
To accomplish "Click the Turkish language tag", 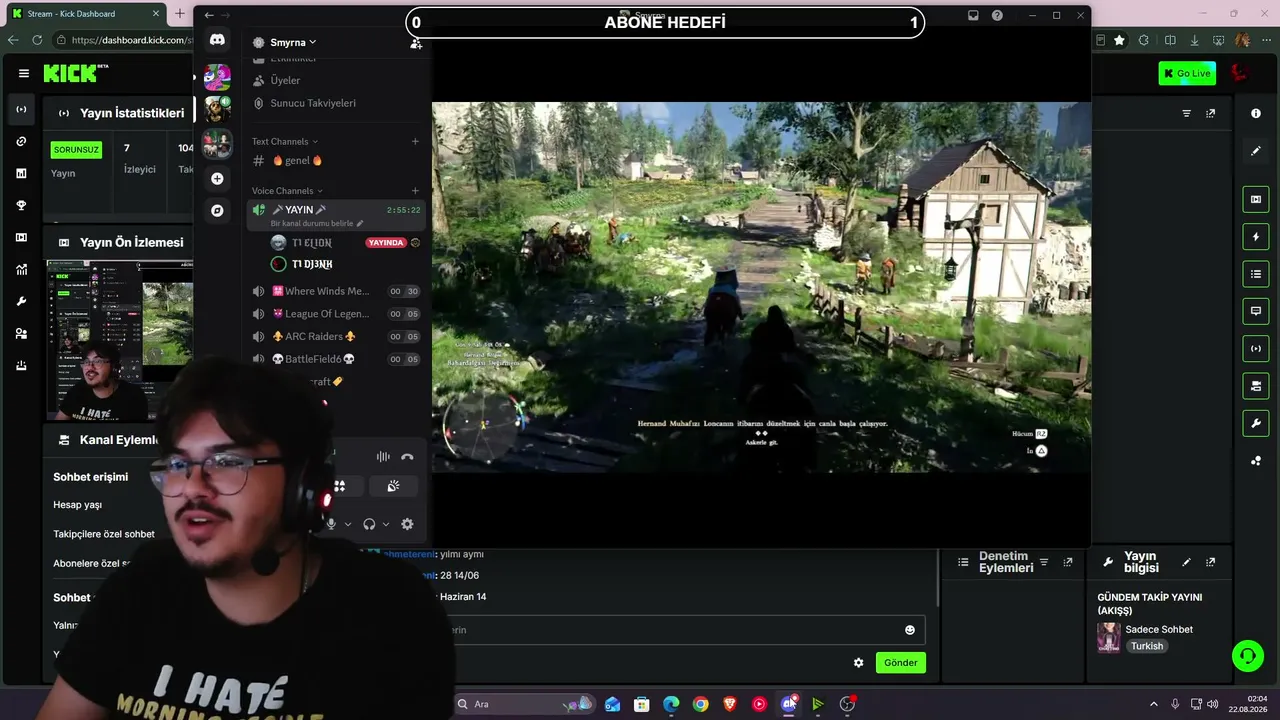I will pos(1147,646).
